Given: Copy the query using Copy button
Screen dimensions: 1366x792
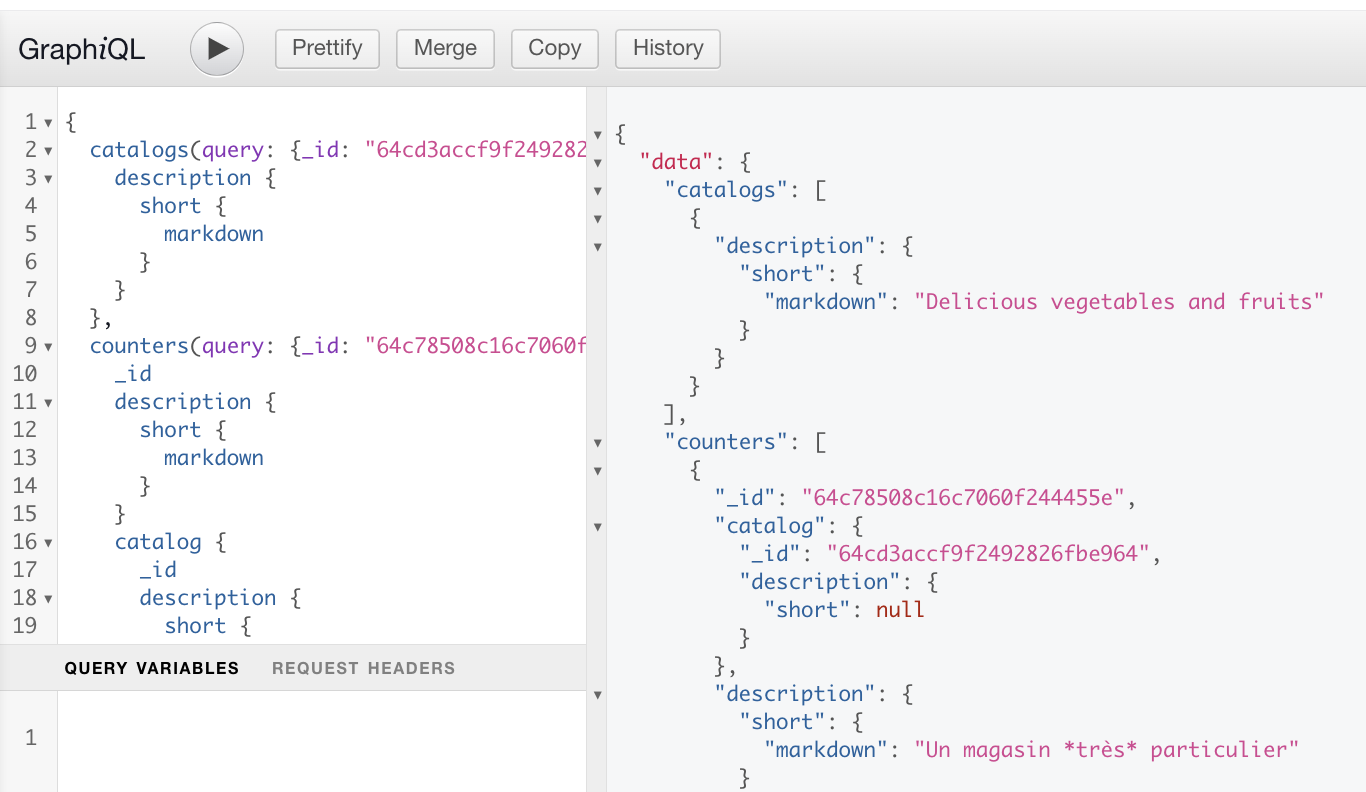Looking at the screenshot, I should click(x=554, y=48).
